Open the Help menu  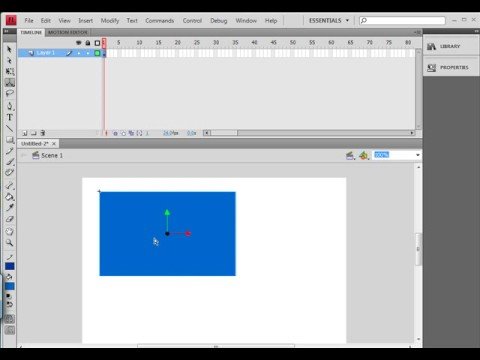tap(271, 21)
